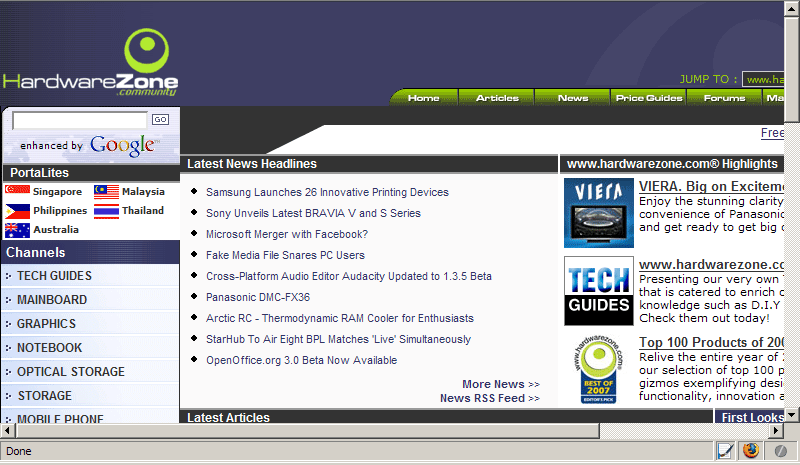
Task: Open the Price Guides navigation tab
Action: pyautogui.click(x=648, y=97)
